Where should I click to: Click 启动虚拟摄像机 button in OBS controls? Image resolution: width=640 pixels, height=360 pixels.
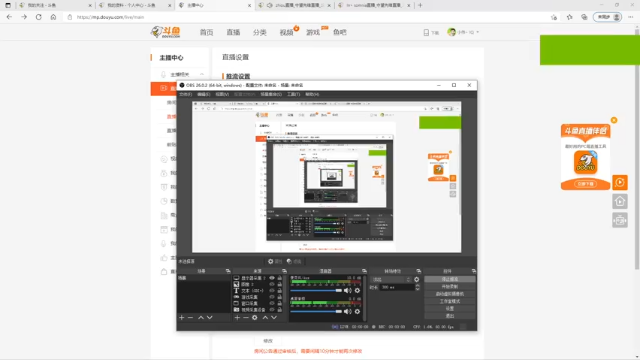point(450,294)
